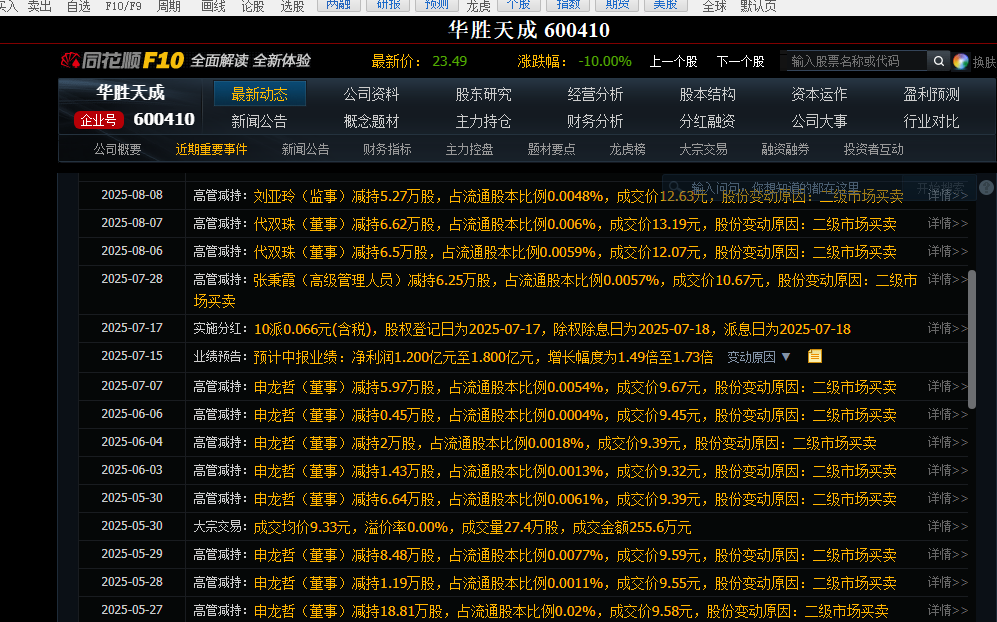The image size is (997, 622).
Task: Open the 新闻公告 main navigation tab
Action: point(259,121)
